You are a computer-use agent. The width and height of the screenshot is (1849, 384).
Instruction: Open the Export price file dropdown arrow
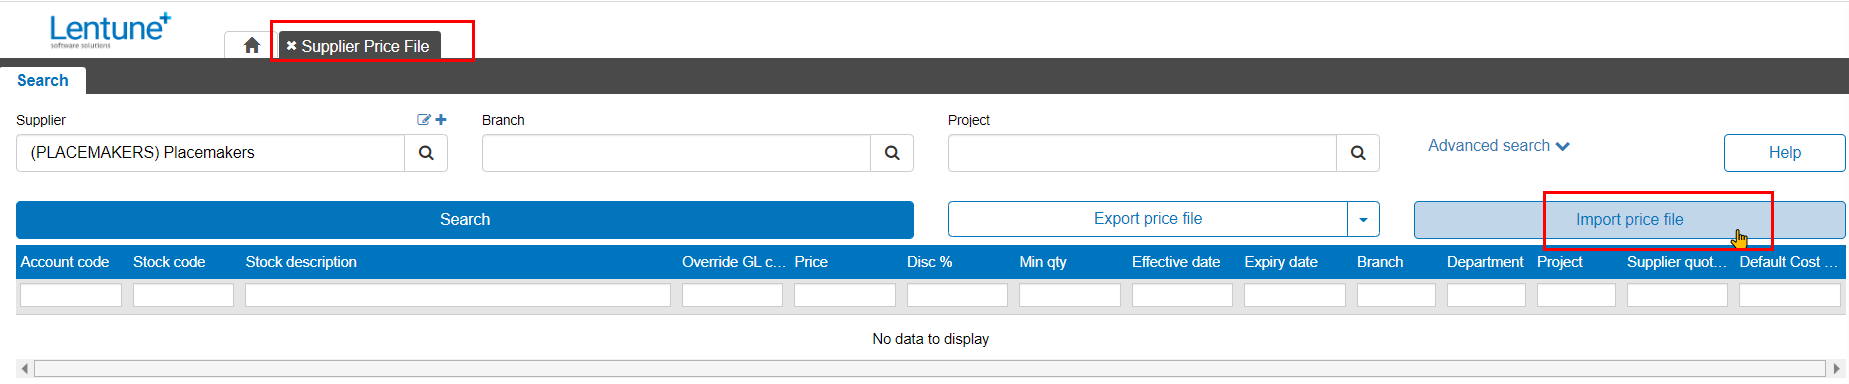pyautogui.click(x=1363, y=219)
